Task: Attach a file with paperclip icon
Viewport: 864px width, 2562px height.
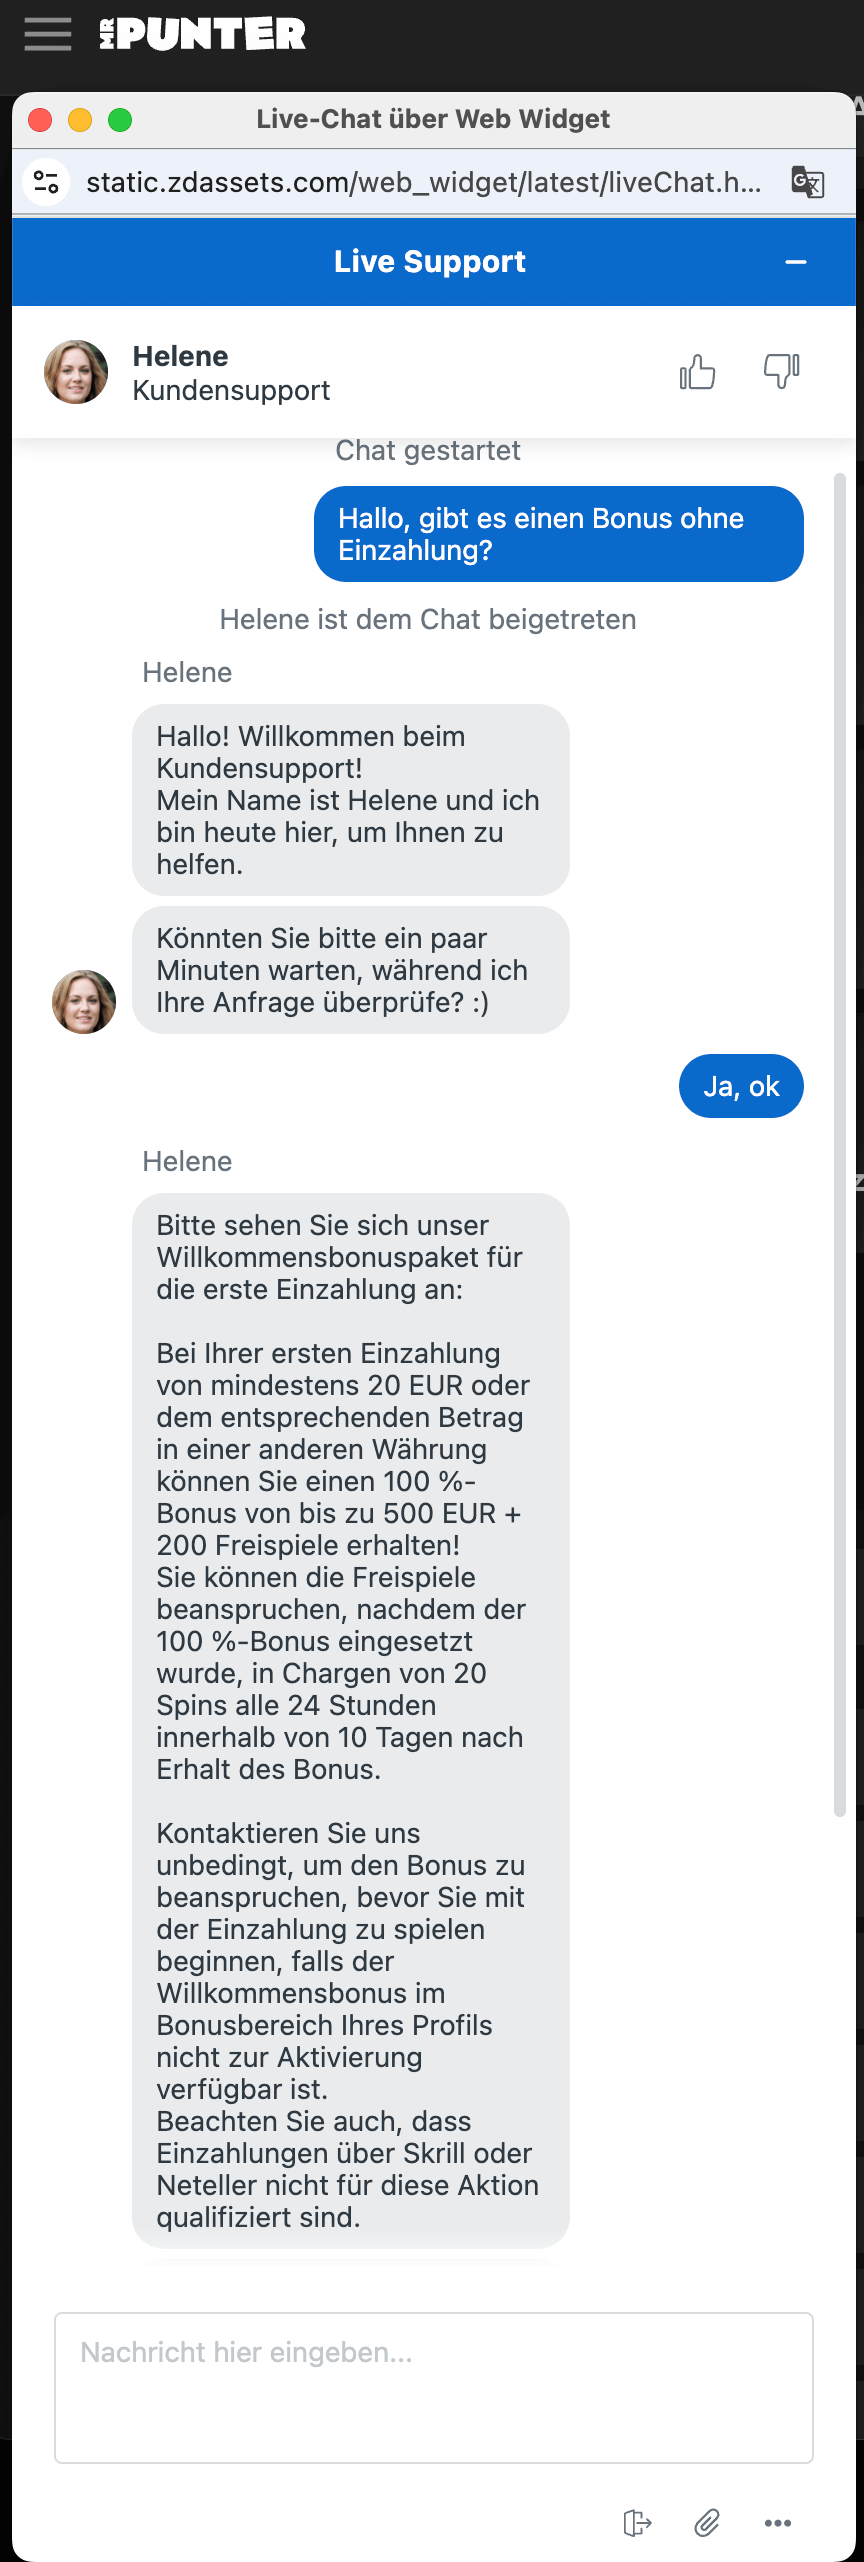Action: pos(707,2523)
